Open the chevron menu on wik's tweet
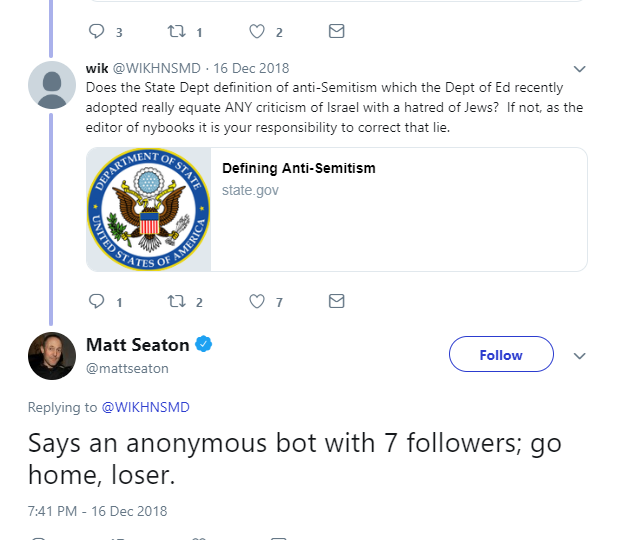 click(578, 70)
